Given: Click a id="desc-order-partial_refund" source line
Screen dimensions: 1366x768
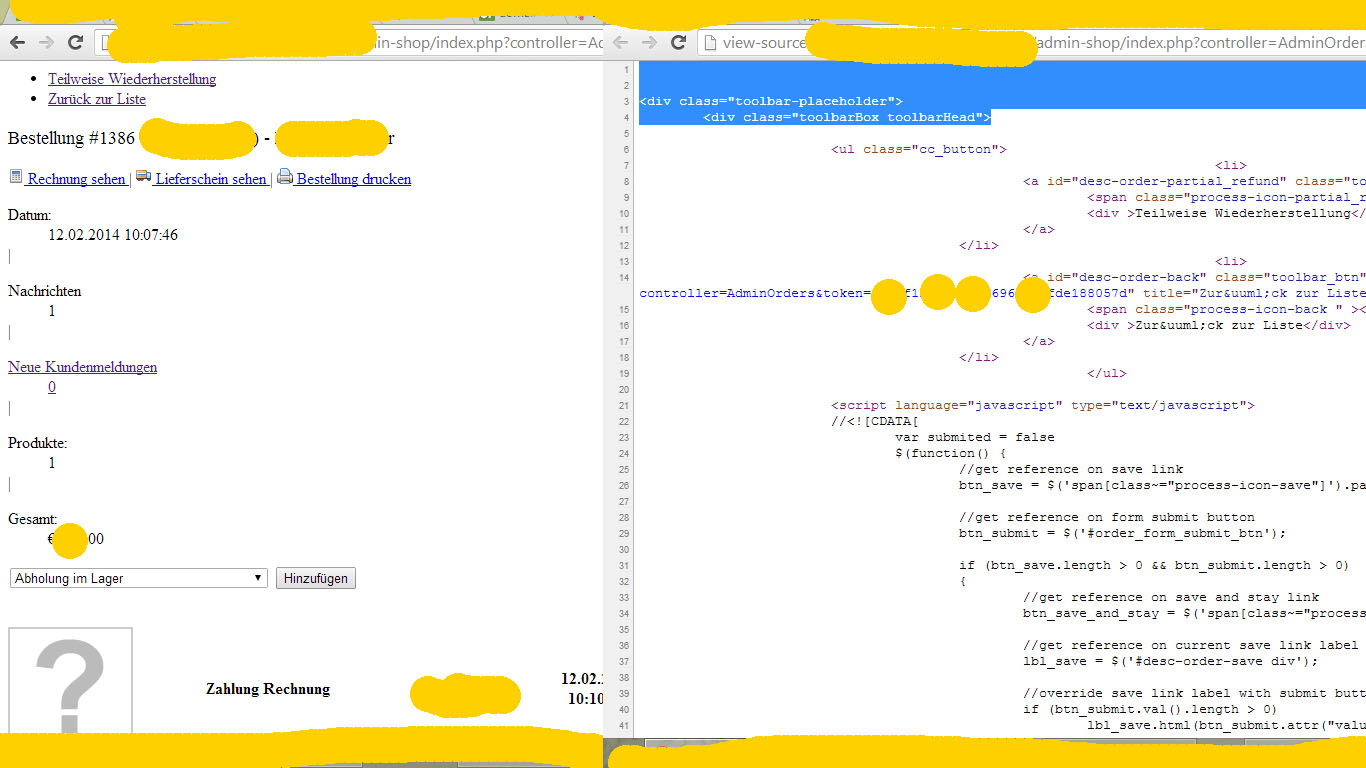Looking at the screenshot, I should (x=1195, y=181).
